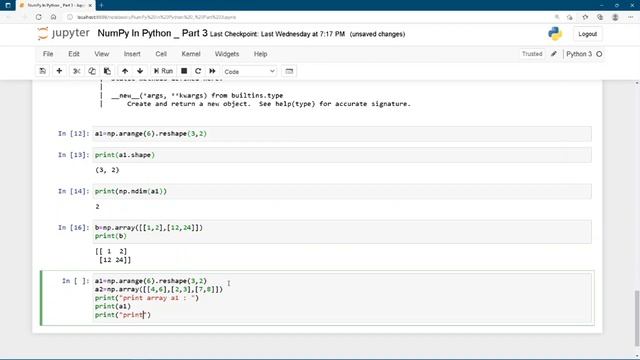Image resolution: width=640 pixels, height=360 pixels.
Task: Click the Last Checkpoint text
Action: click(277, 34)
